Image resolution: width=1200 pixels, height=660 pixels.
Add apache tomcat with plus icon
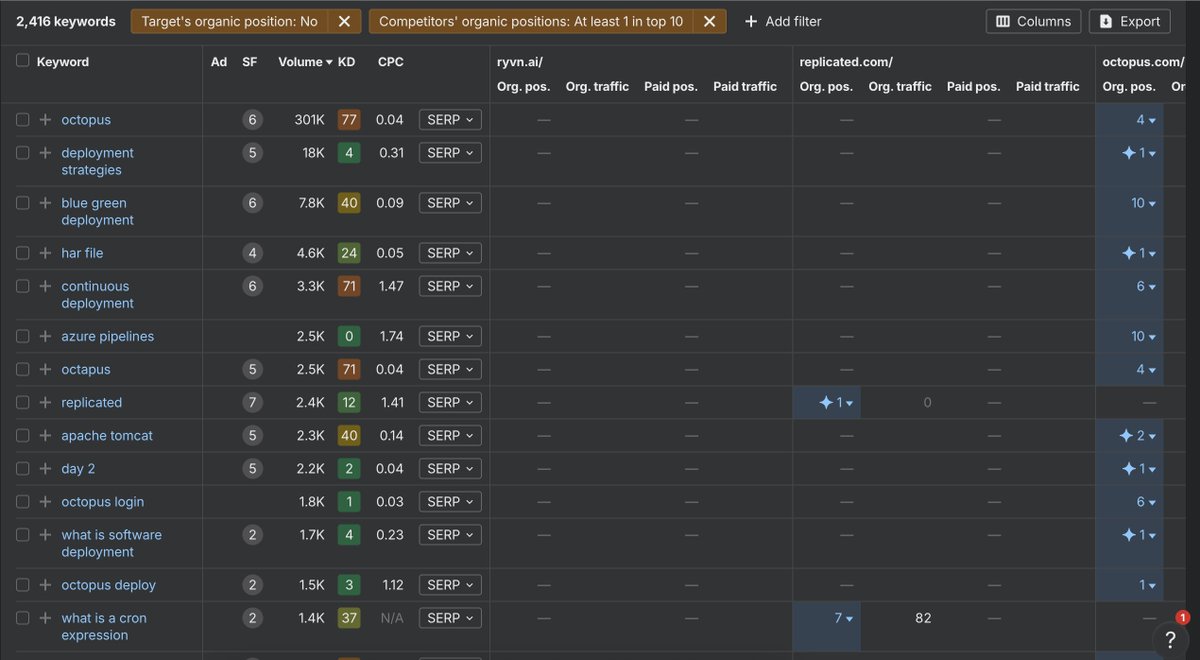click(x=45, y=435)
